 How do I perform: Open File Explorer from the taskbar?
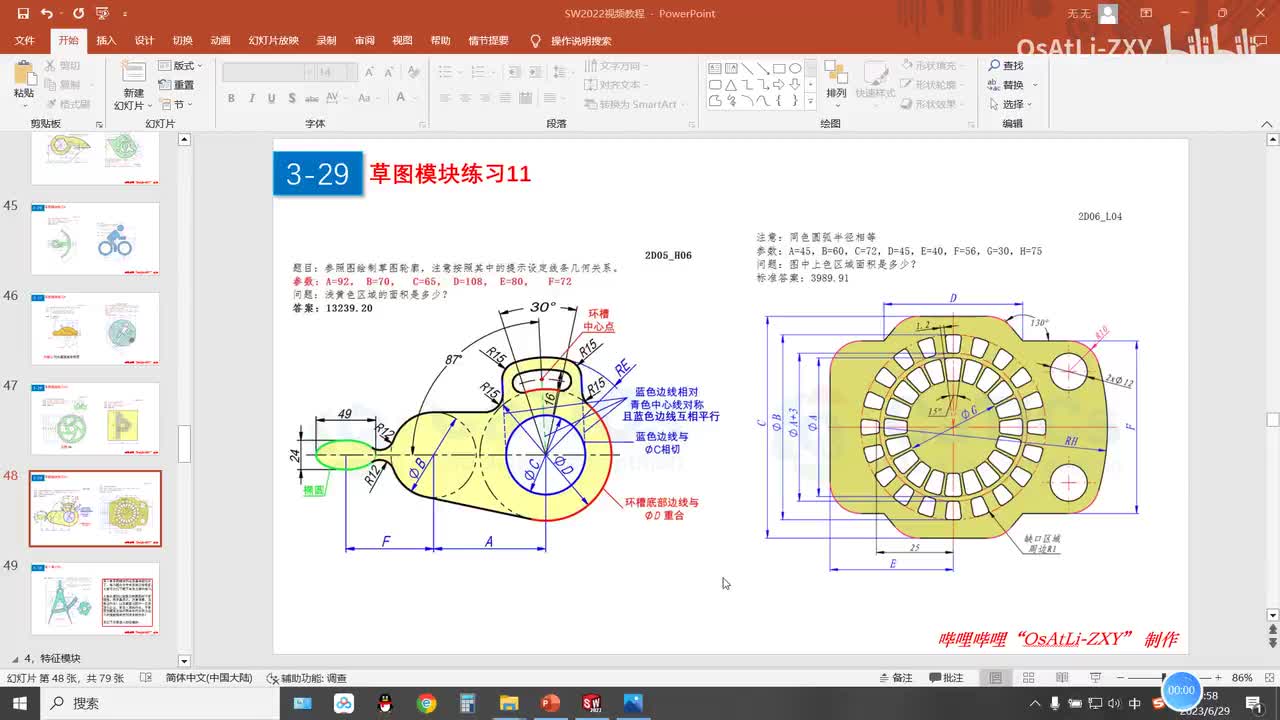[x=509, y=703]
